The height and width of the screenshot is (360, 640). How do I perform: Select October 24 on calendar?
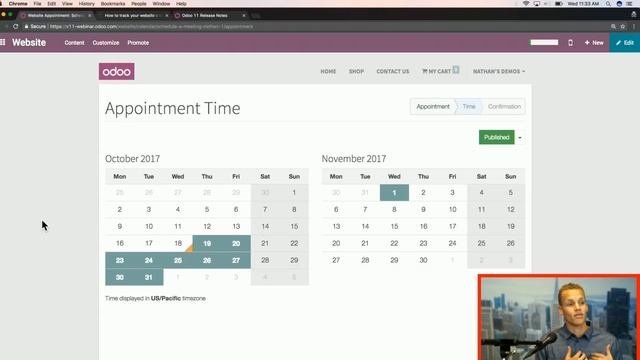coord(149,260)
